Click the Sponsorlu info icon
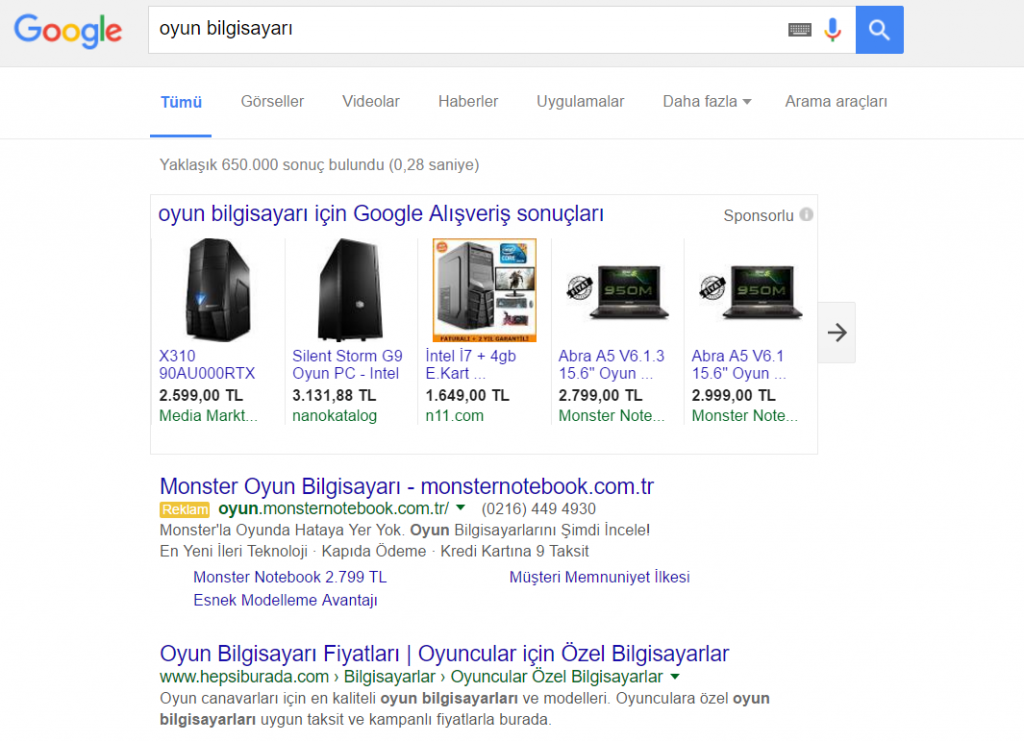The width and height of the screenshot is (1024, 742). click(807, 214)
